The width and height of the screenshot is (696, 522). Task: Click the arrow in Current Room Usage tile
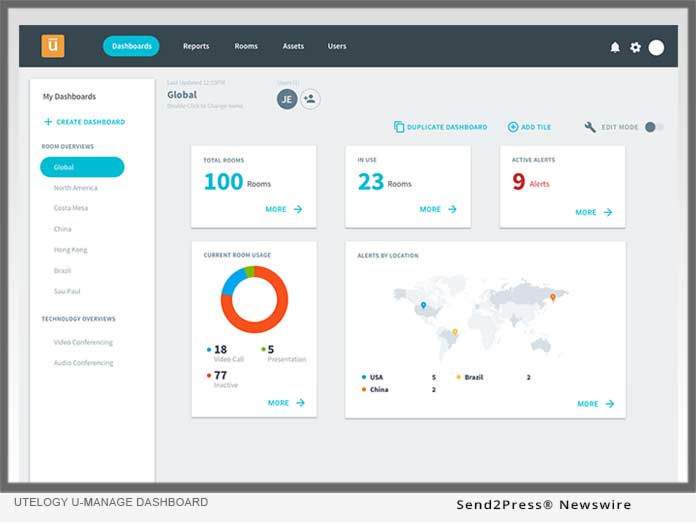pyautogui.click(x=301, y=403)
